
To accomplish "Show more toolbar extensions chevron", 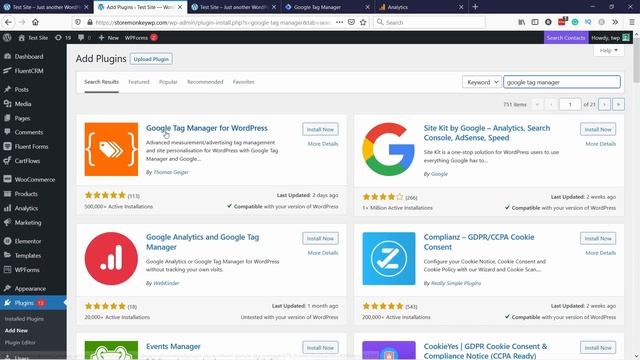I will pyautogui.click(x=615, y=22).
